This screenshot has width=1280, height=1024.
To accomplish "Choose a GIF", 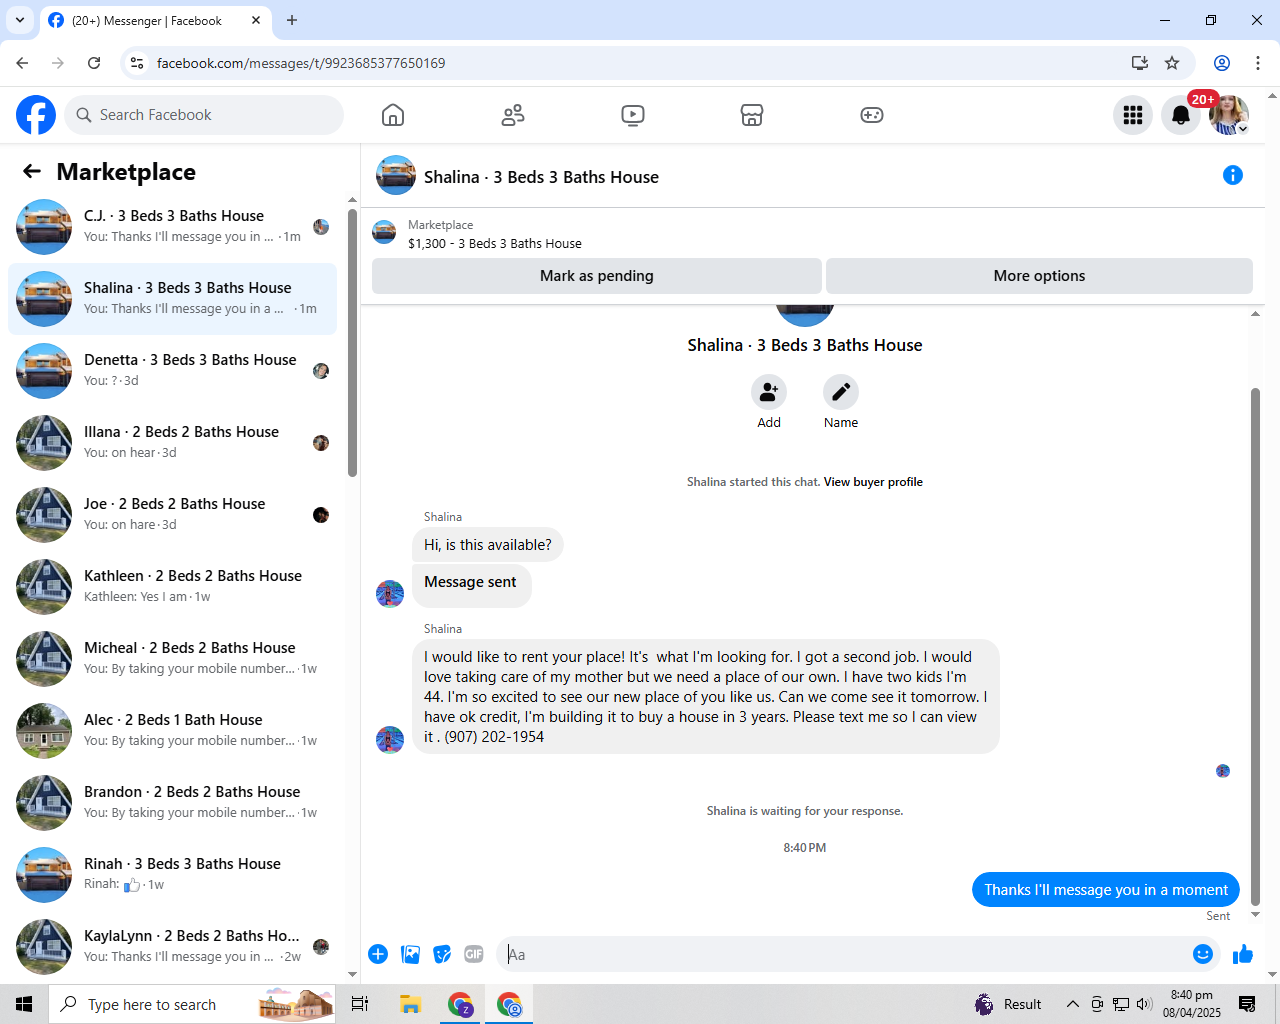I will coord(474,954).
